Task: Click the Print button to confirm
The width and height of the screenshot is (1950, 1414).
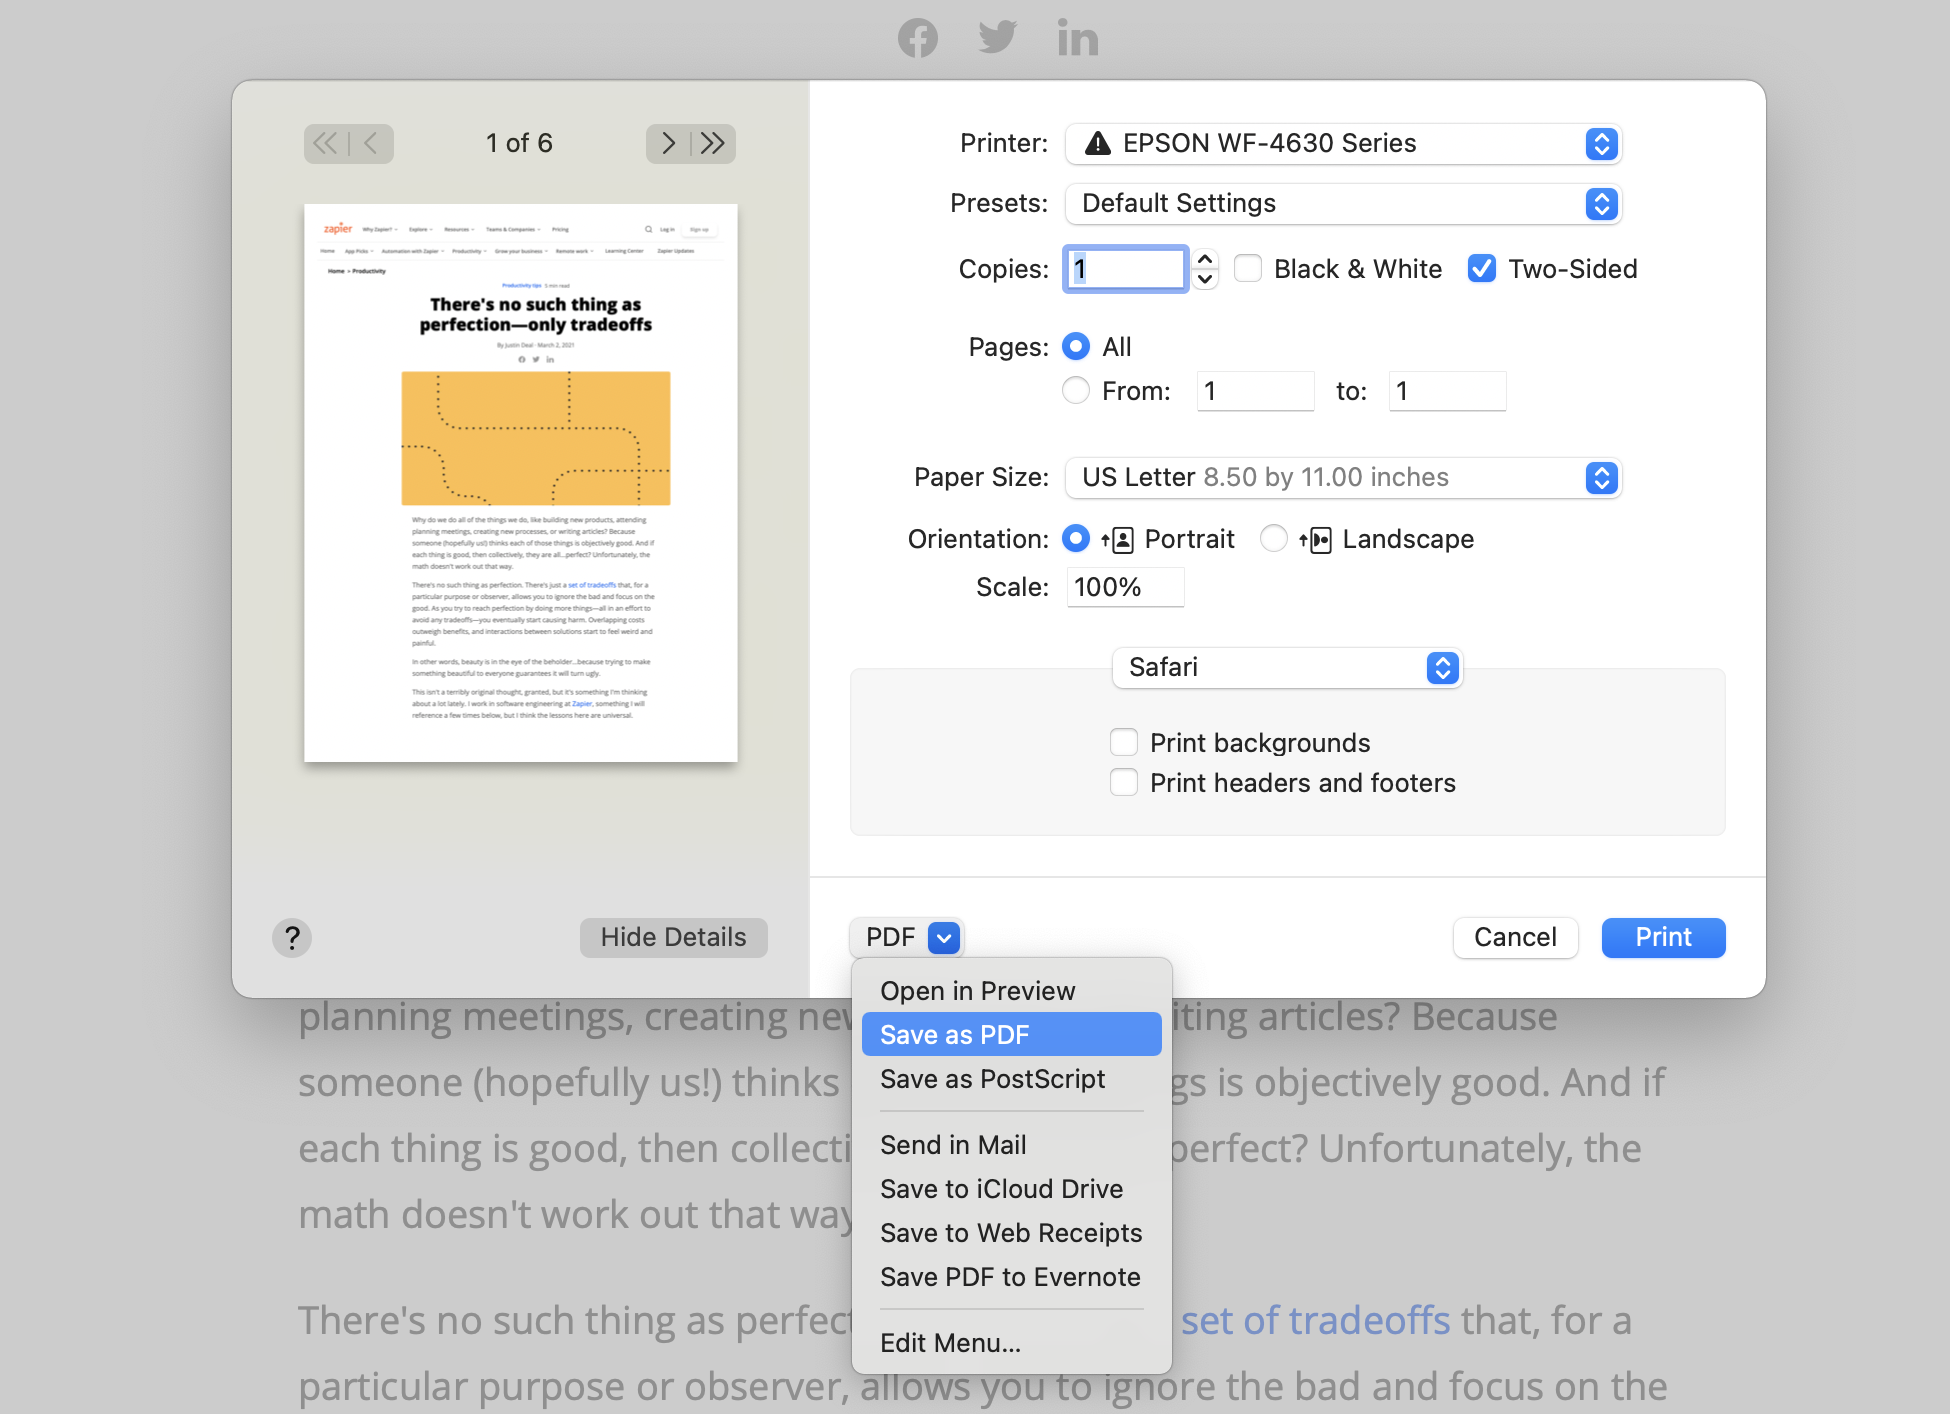Action: coord(1662,936)
